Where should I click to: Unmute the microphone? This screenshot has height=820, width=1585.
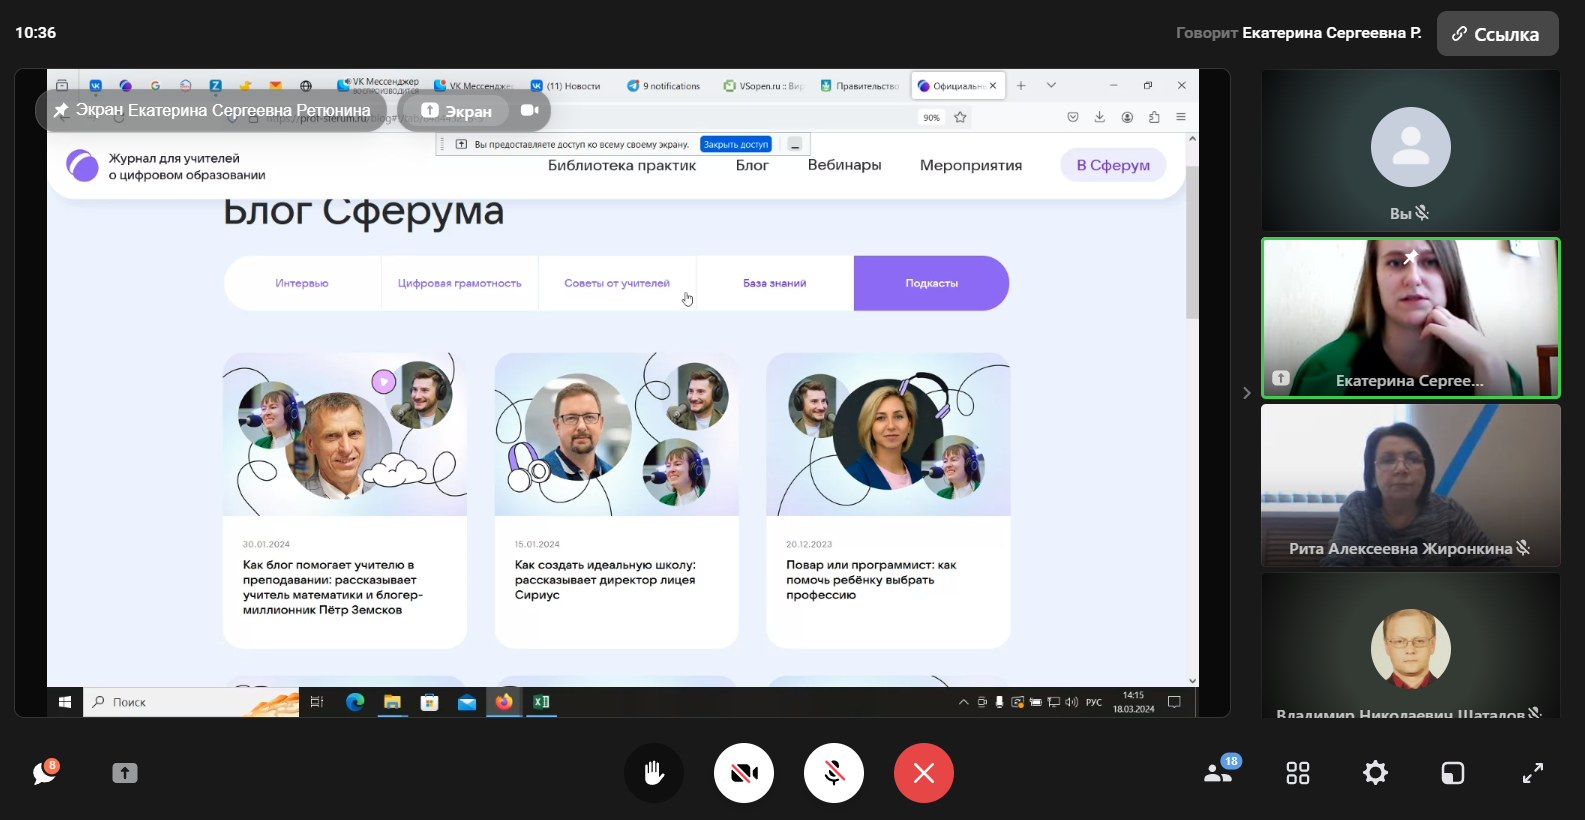point(834,773)
